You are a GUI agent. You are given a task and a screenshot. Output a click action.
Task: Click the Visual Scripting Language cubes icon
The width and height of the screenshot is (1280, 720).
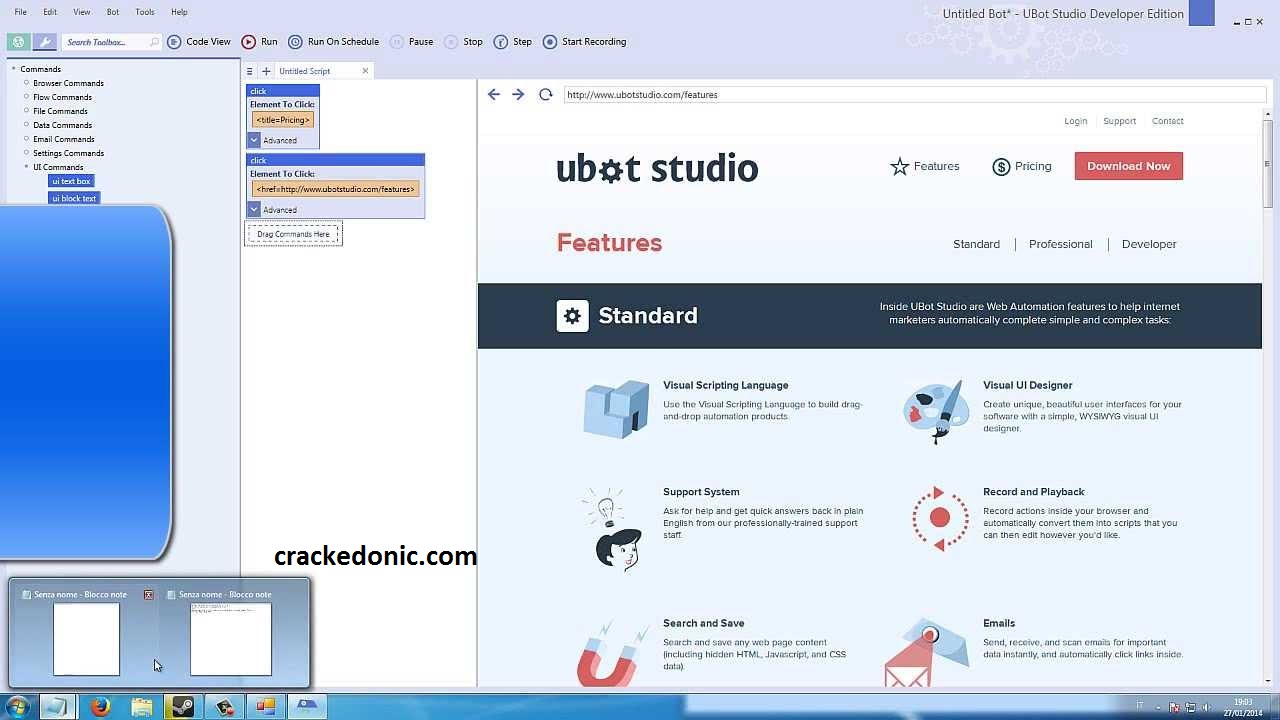[x=616, y=408]
